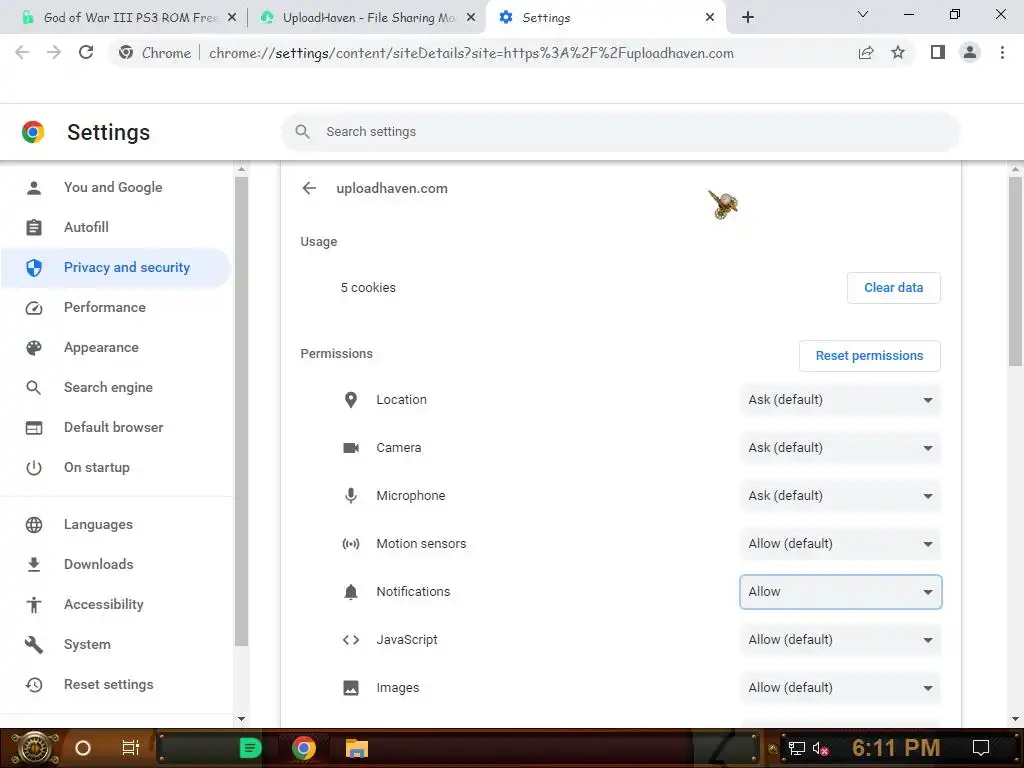Open the notification center icon
1024x768 pixels.
(x=980, y=748)
